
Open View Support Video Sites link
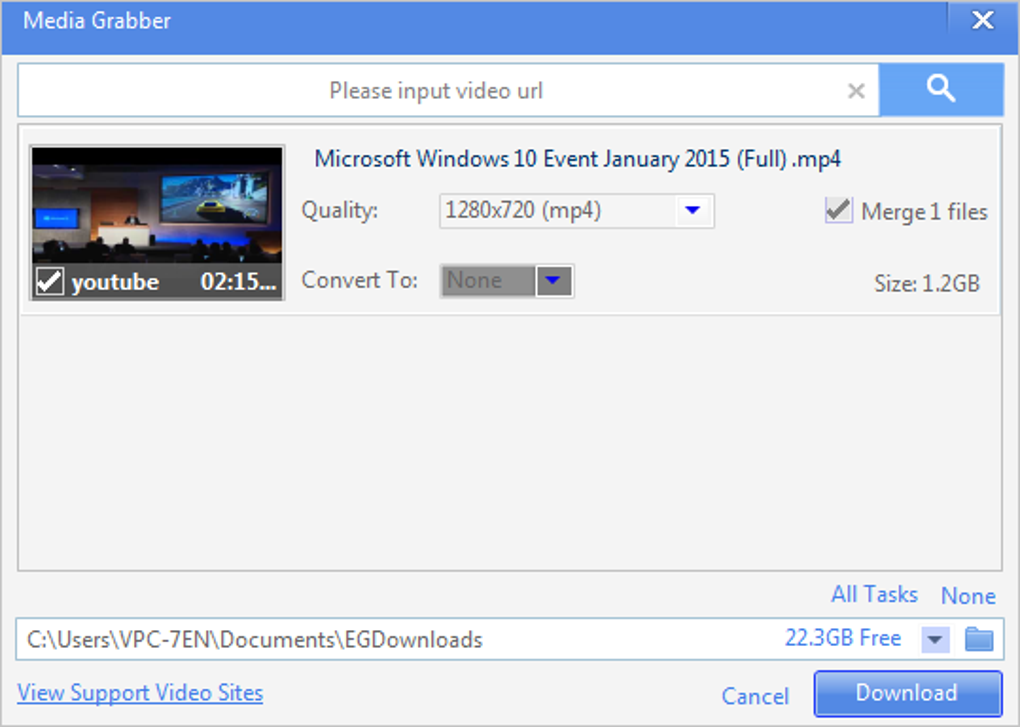pyautogui.click(x=140, y=693)
